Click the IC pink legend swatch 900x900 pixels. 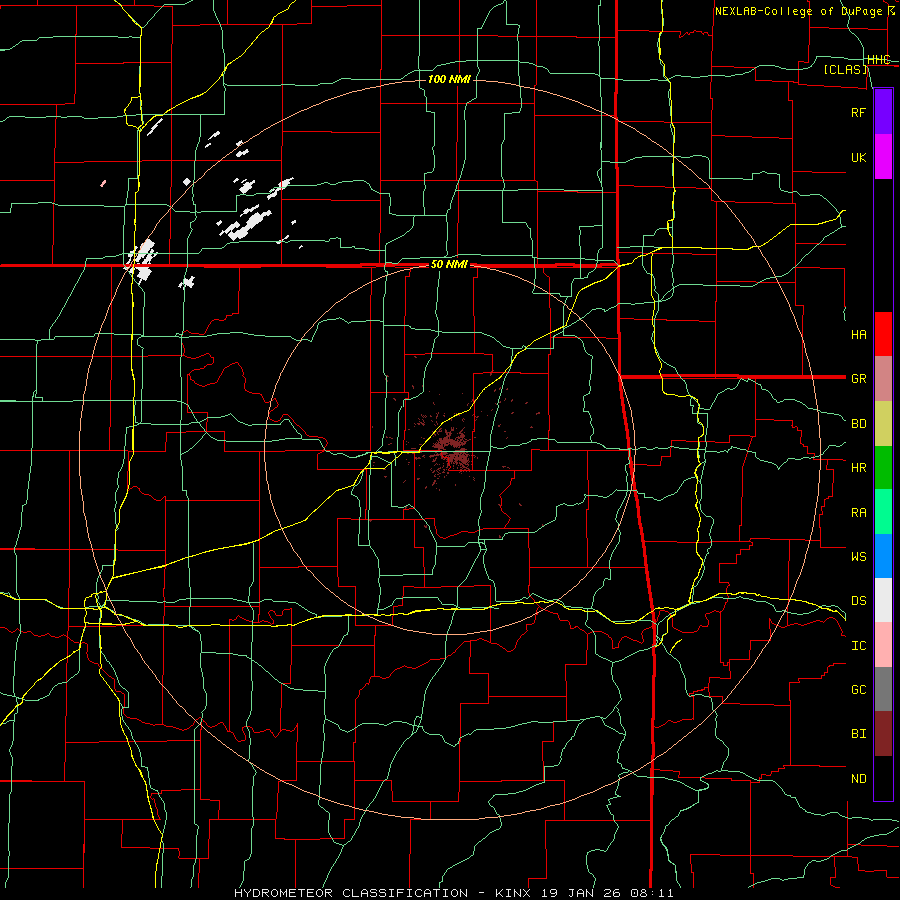(883, 645)
